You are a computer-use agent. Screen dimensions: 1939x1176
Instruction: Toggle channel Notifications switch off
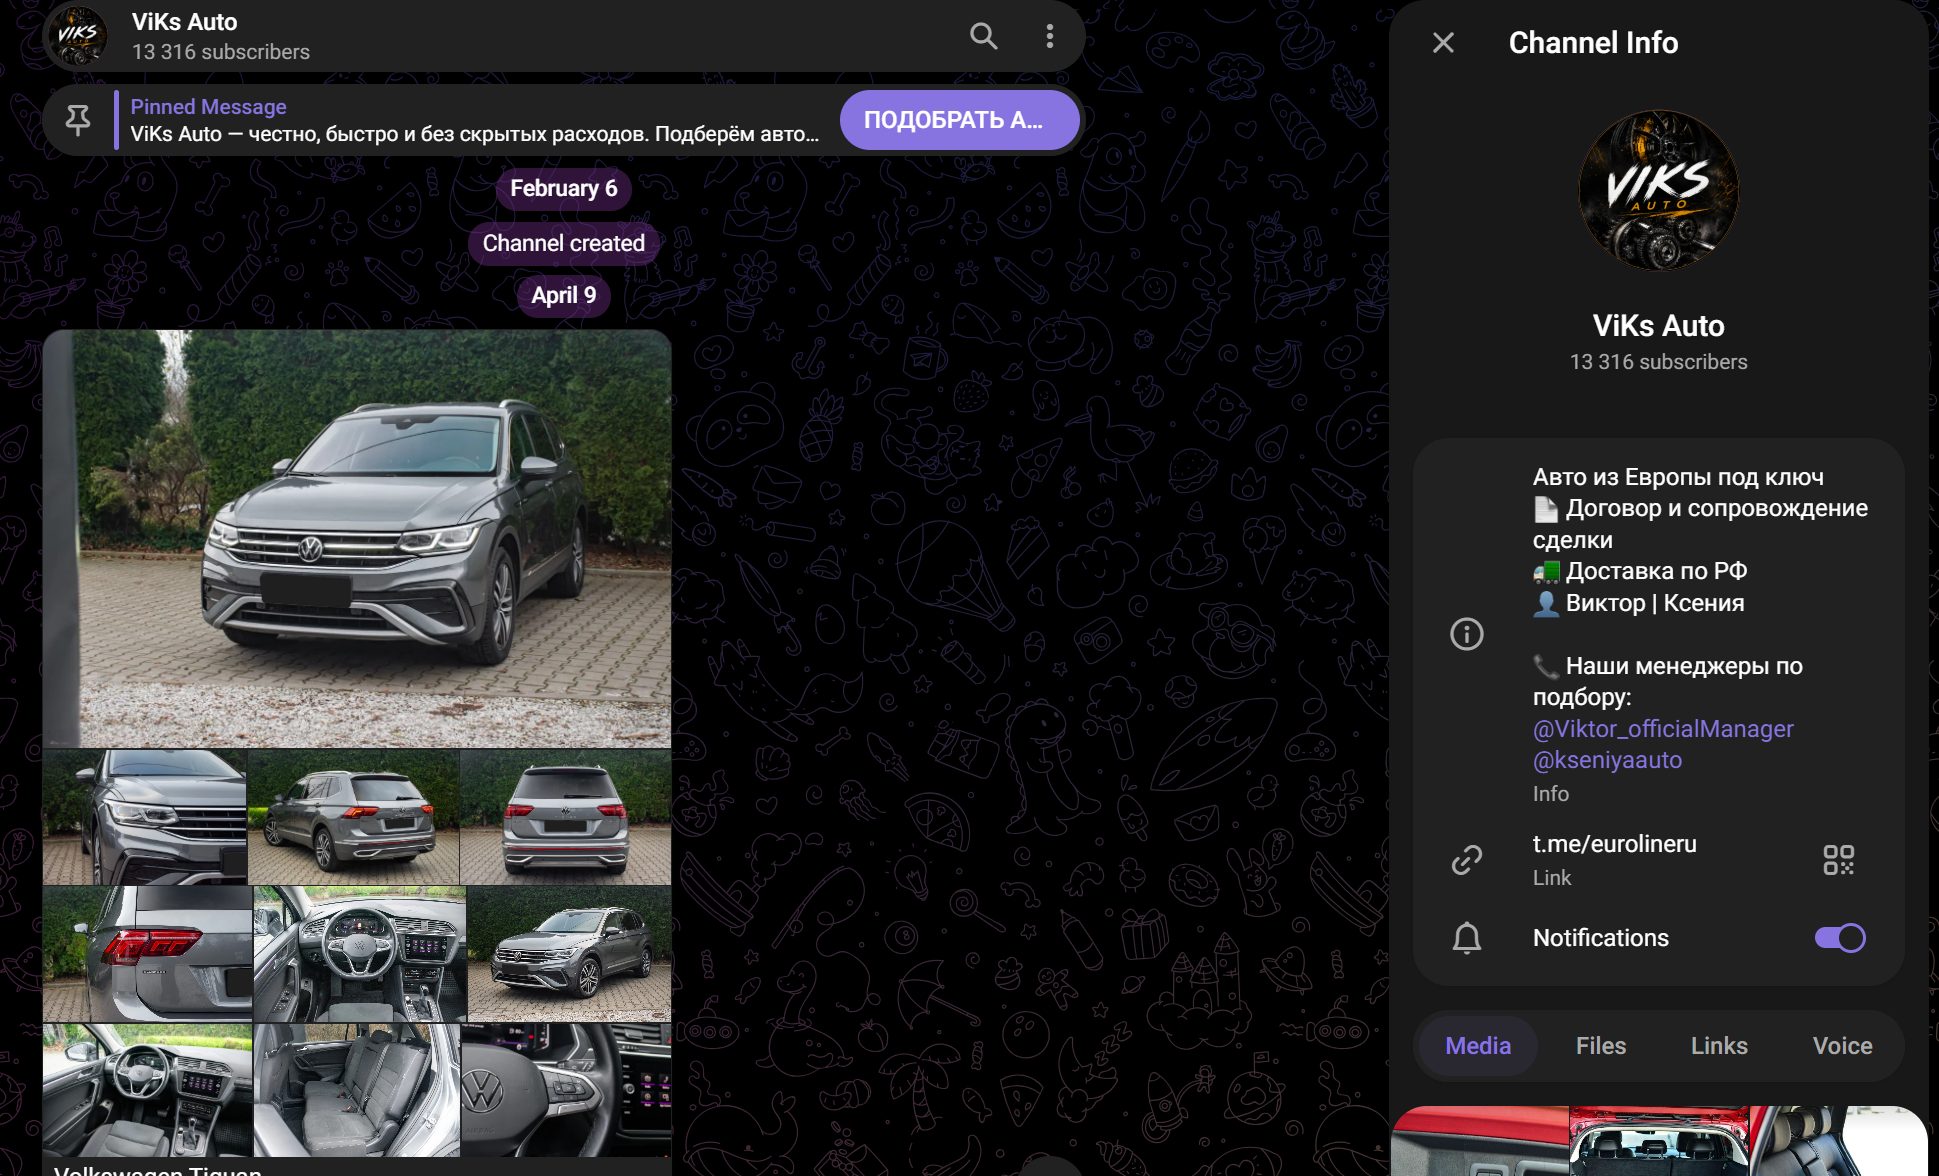point(1840,938)
